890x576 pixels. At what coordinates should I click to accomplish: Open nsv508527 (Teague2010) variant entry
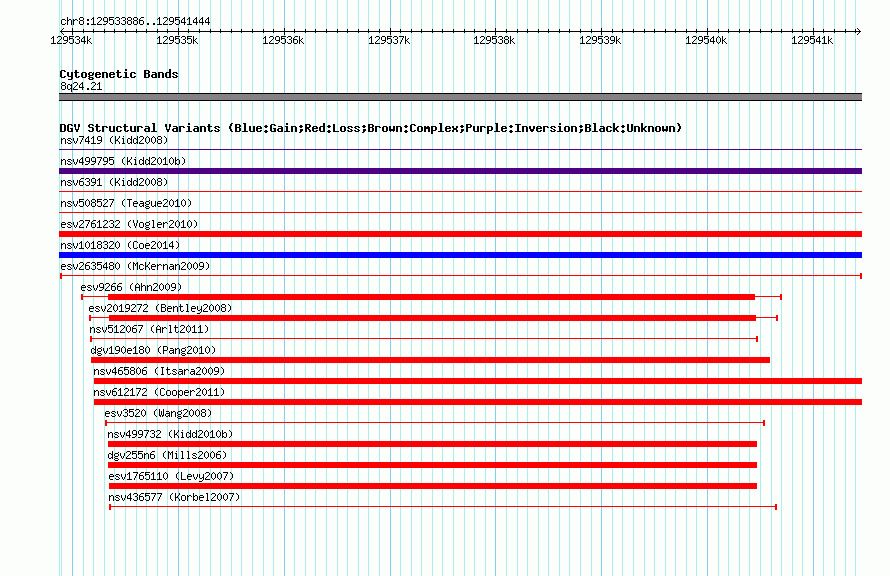click(x=126, y=203)
